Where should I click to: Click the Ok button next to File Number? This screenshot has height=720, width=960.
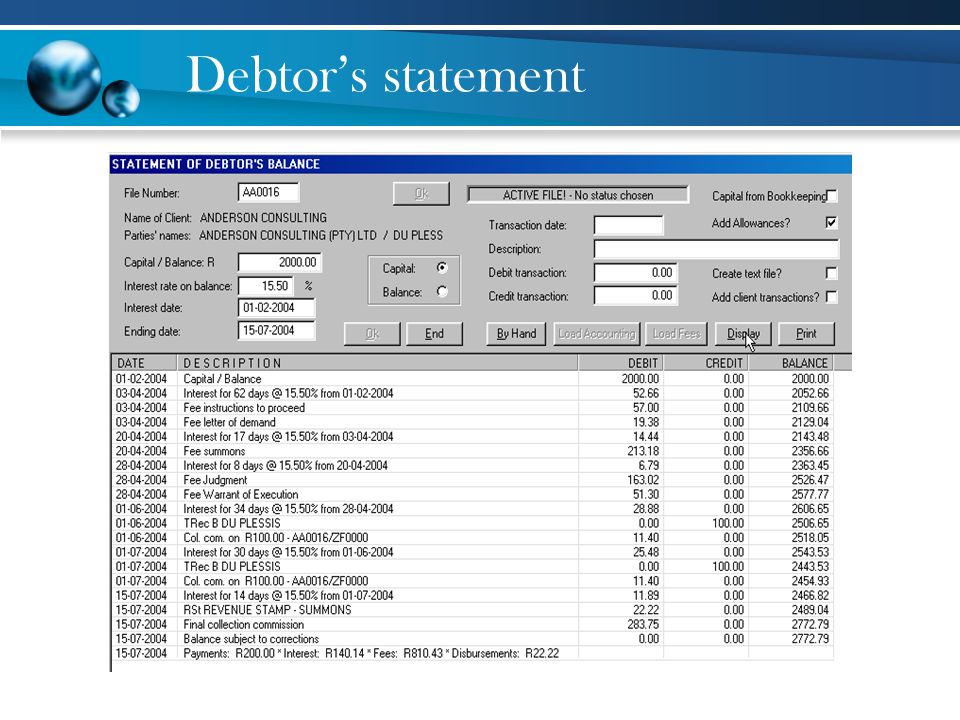tap(421, 194)
